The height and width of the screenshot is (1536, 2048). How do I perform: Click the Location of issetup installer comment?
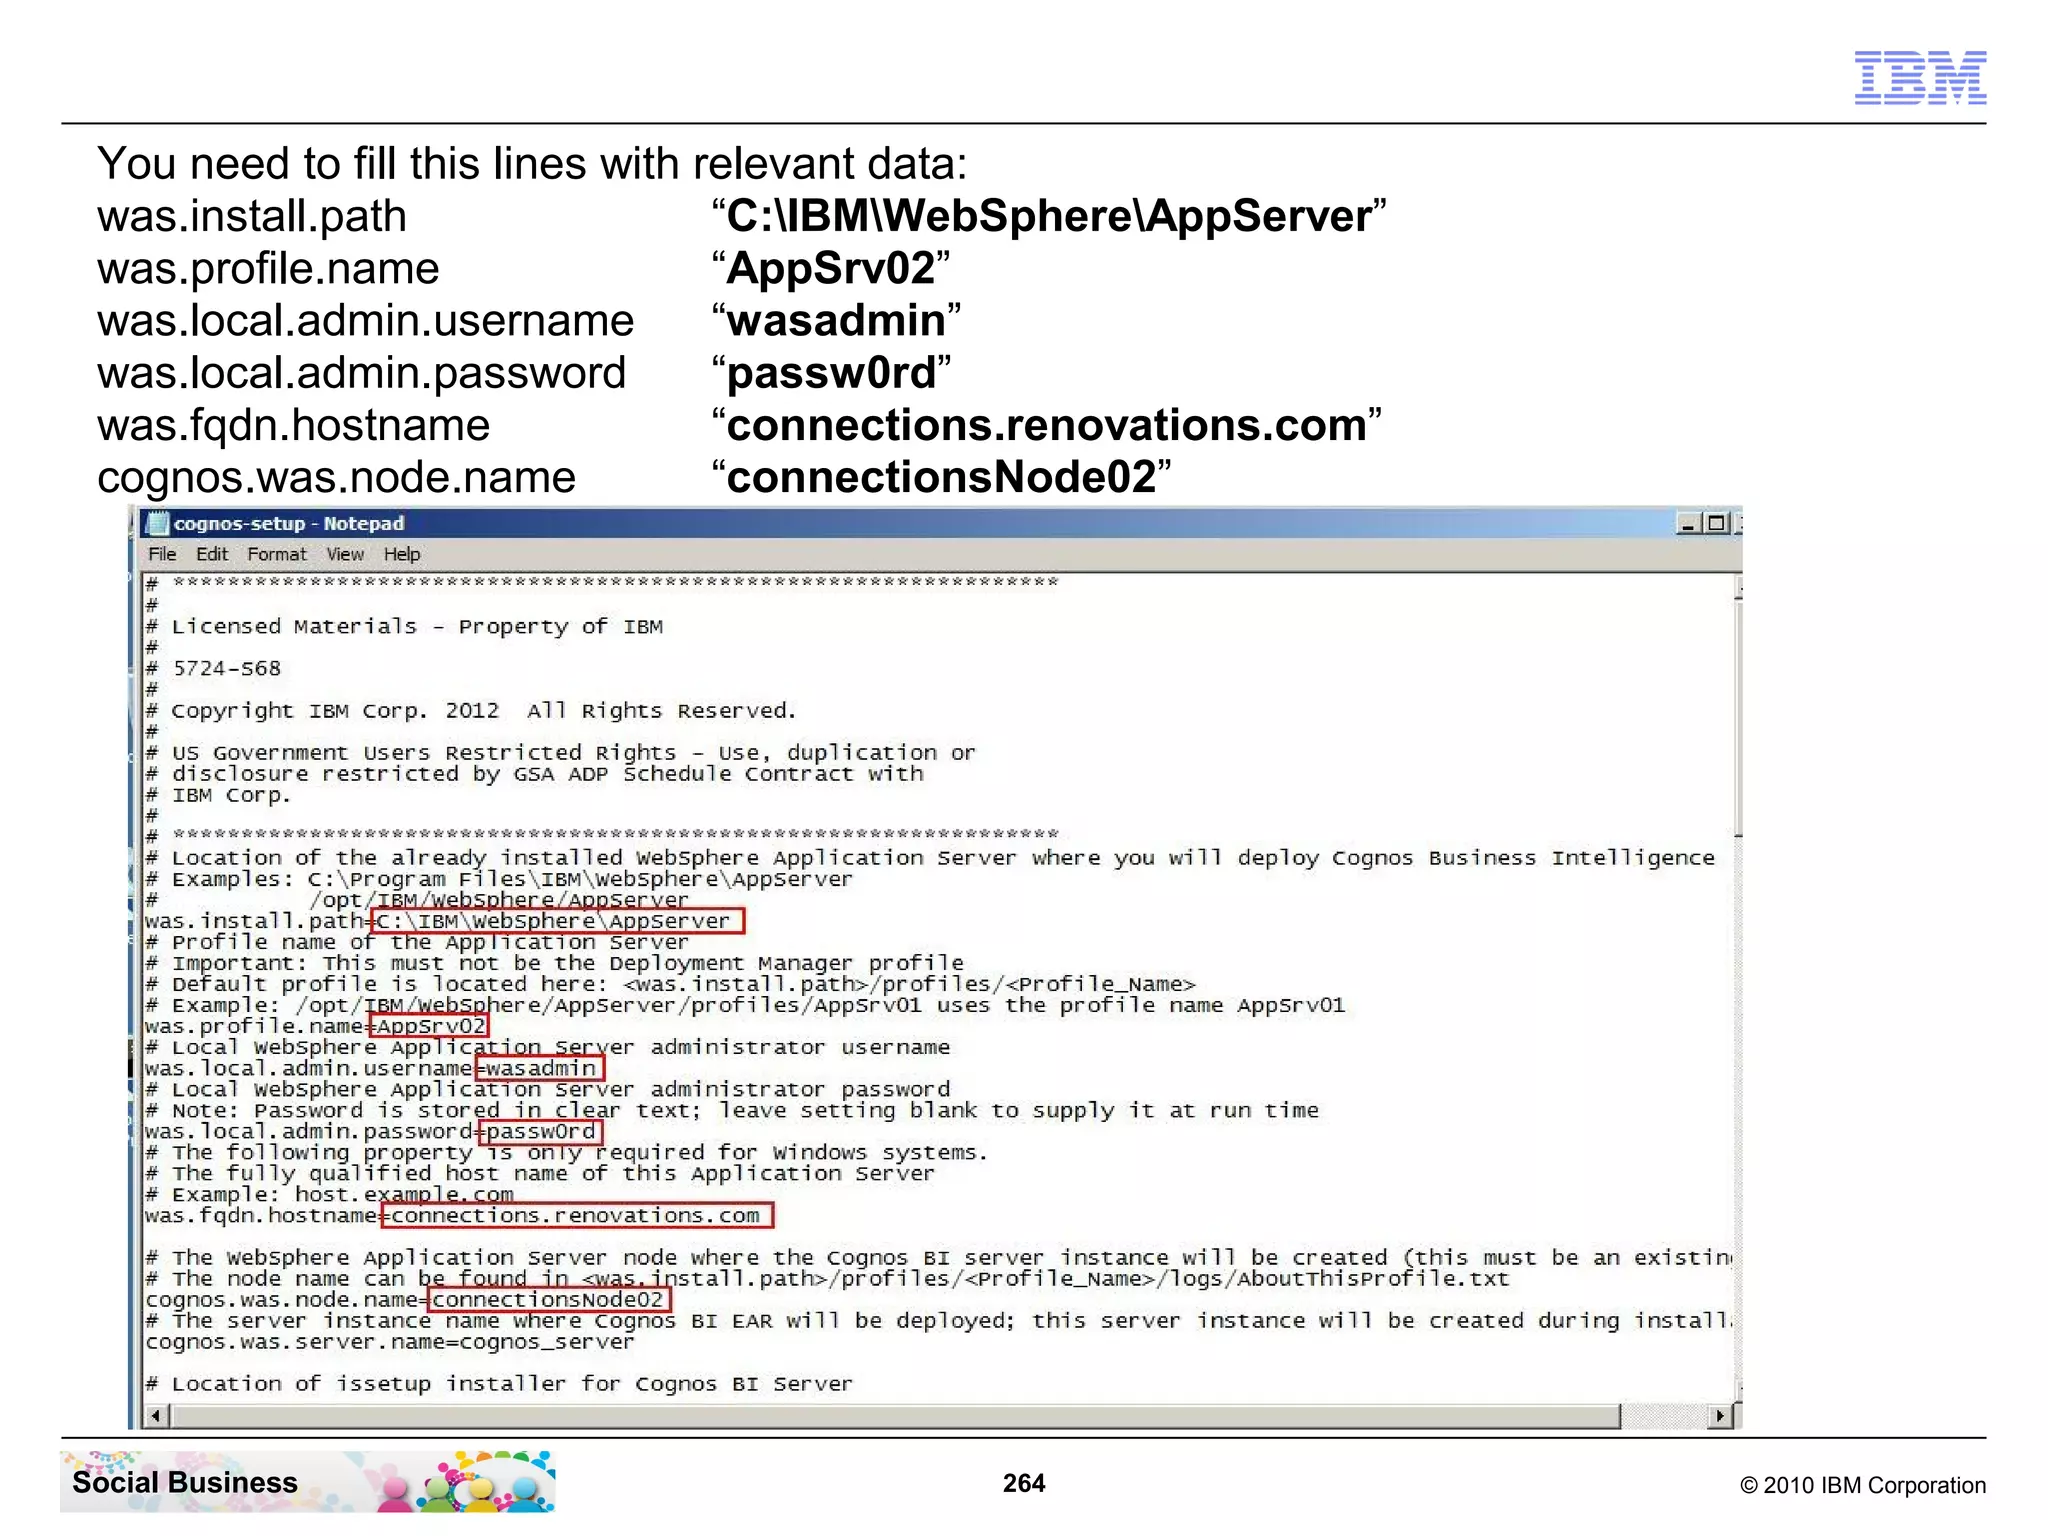(499, 1384)
